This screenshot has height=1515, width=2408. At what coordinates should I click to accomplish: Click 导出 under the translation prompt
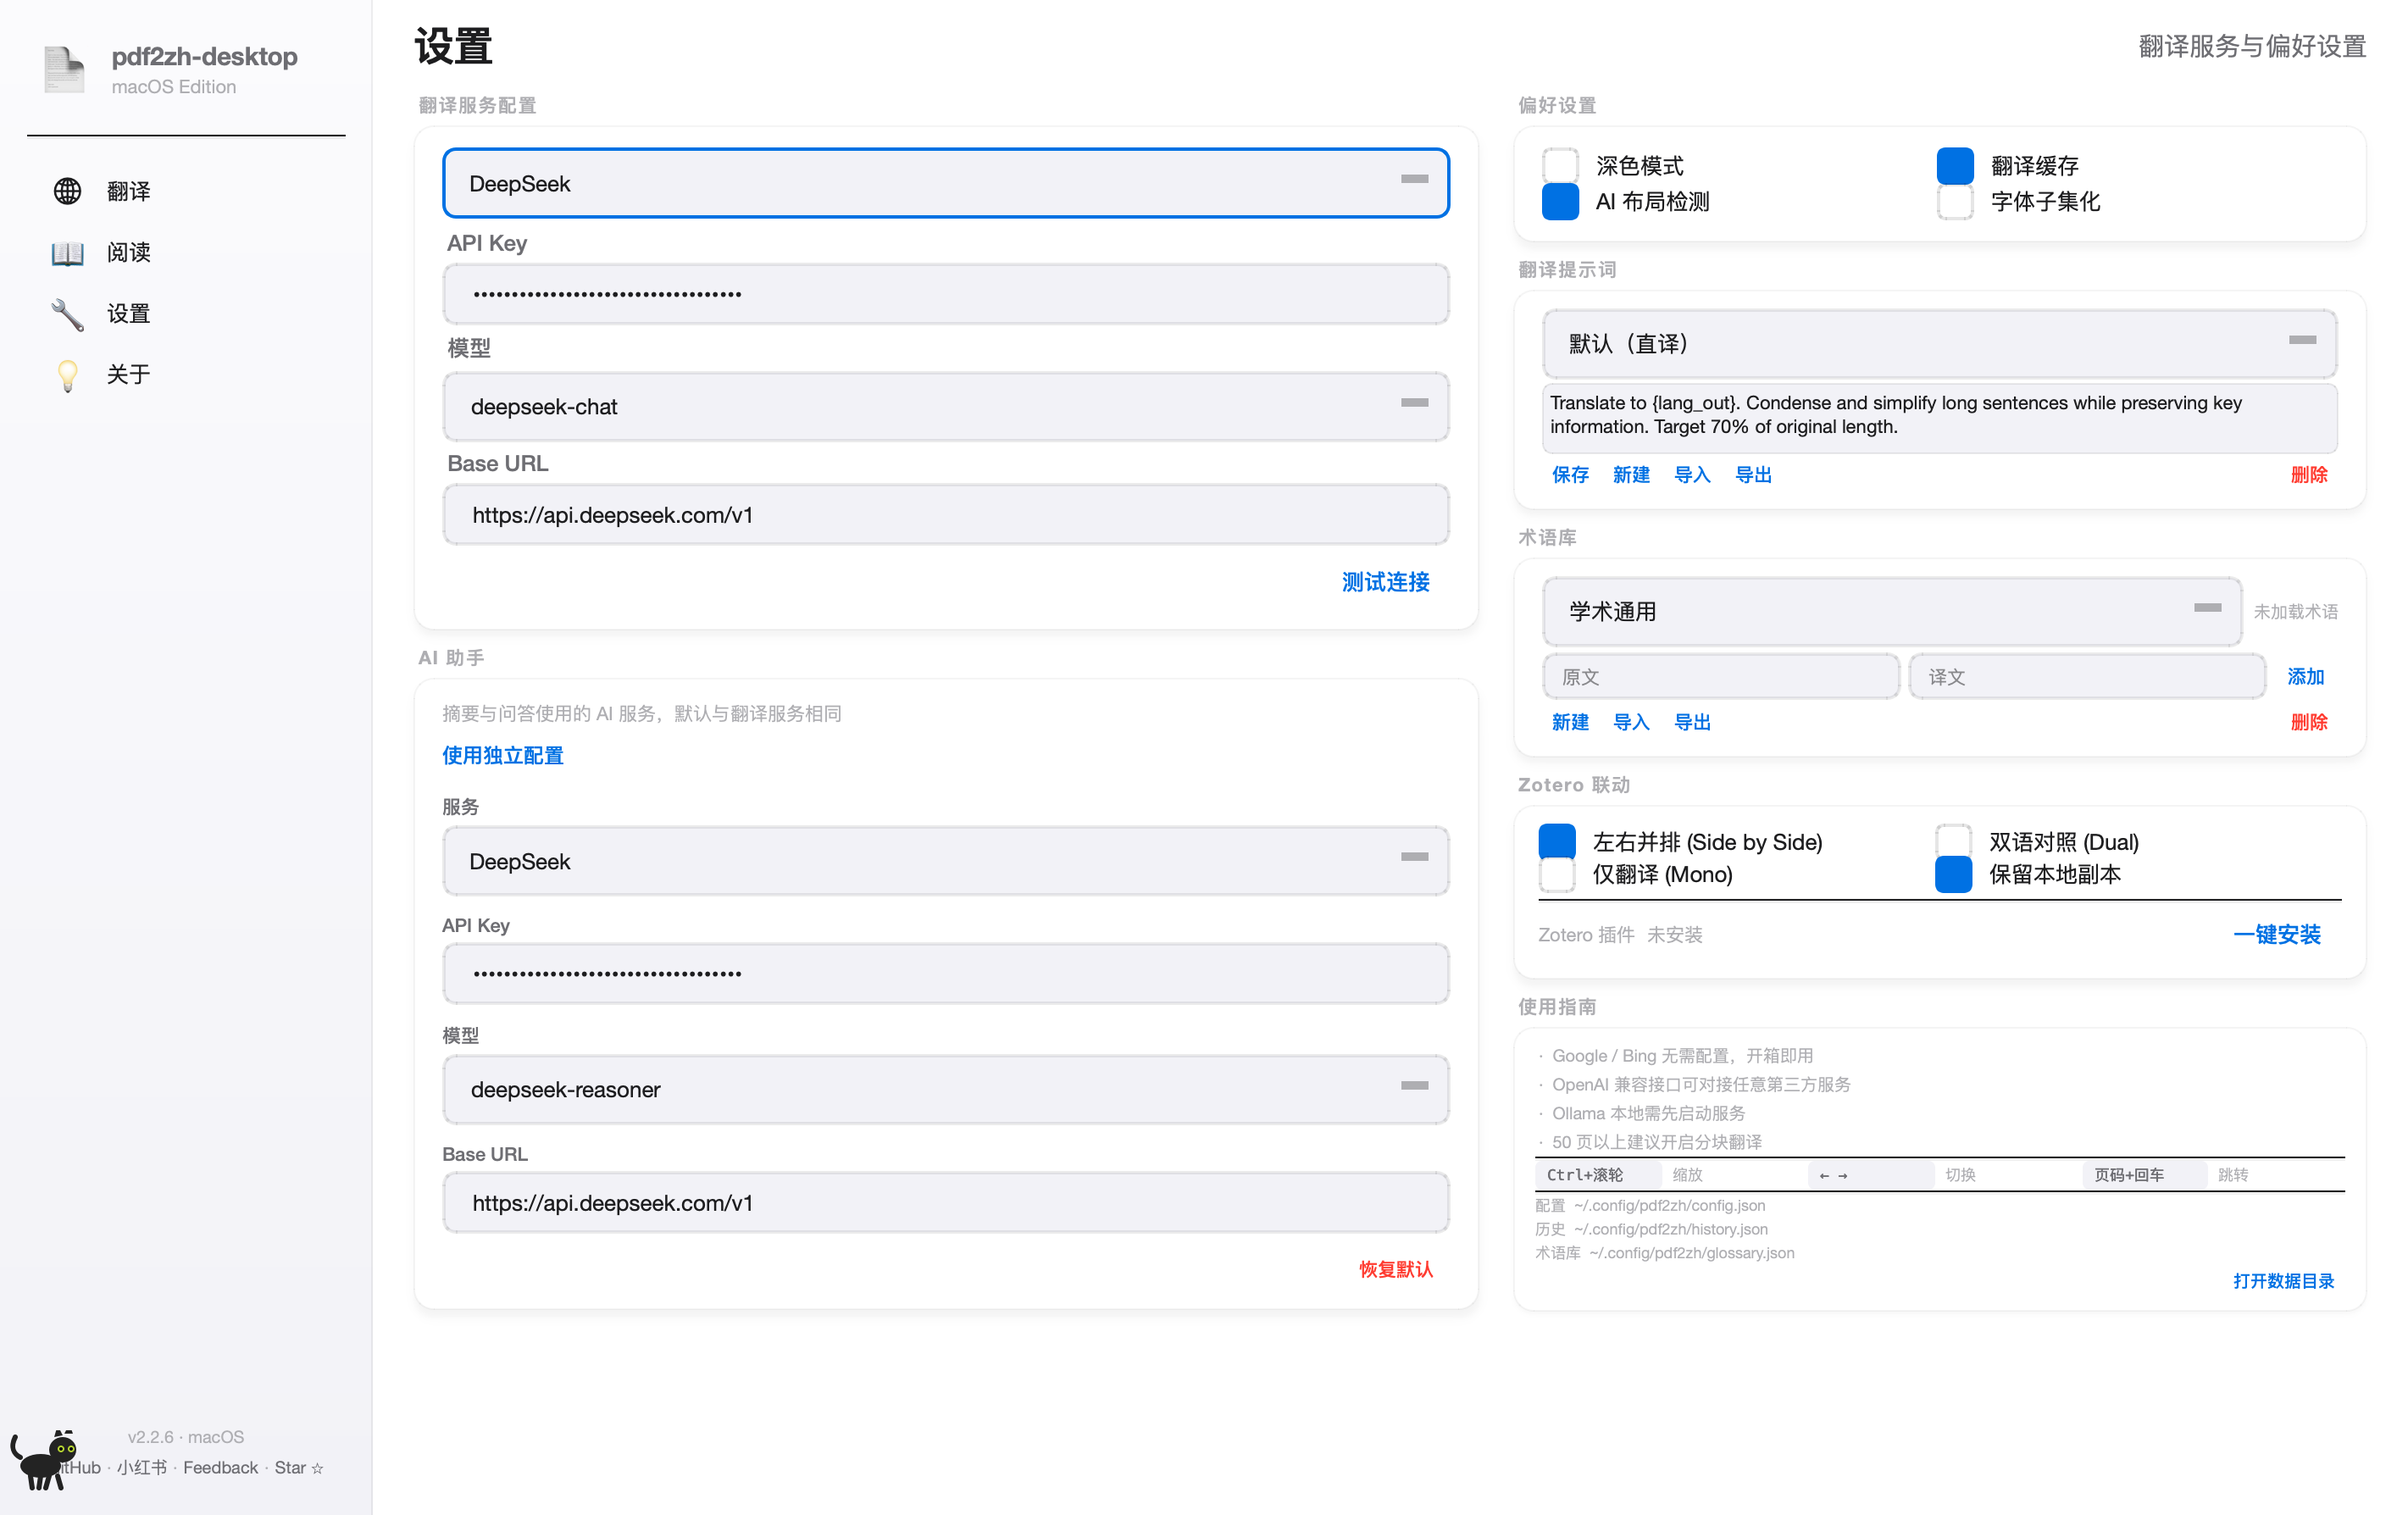tap(1753, 475)
